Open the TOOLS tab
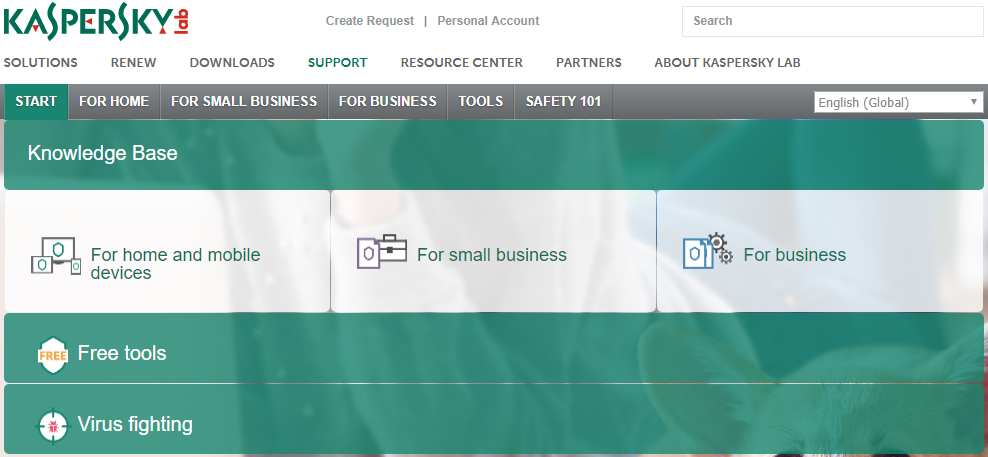The width and height of the screenshot is (988, 457). click(481, 101)
